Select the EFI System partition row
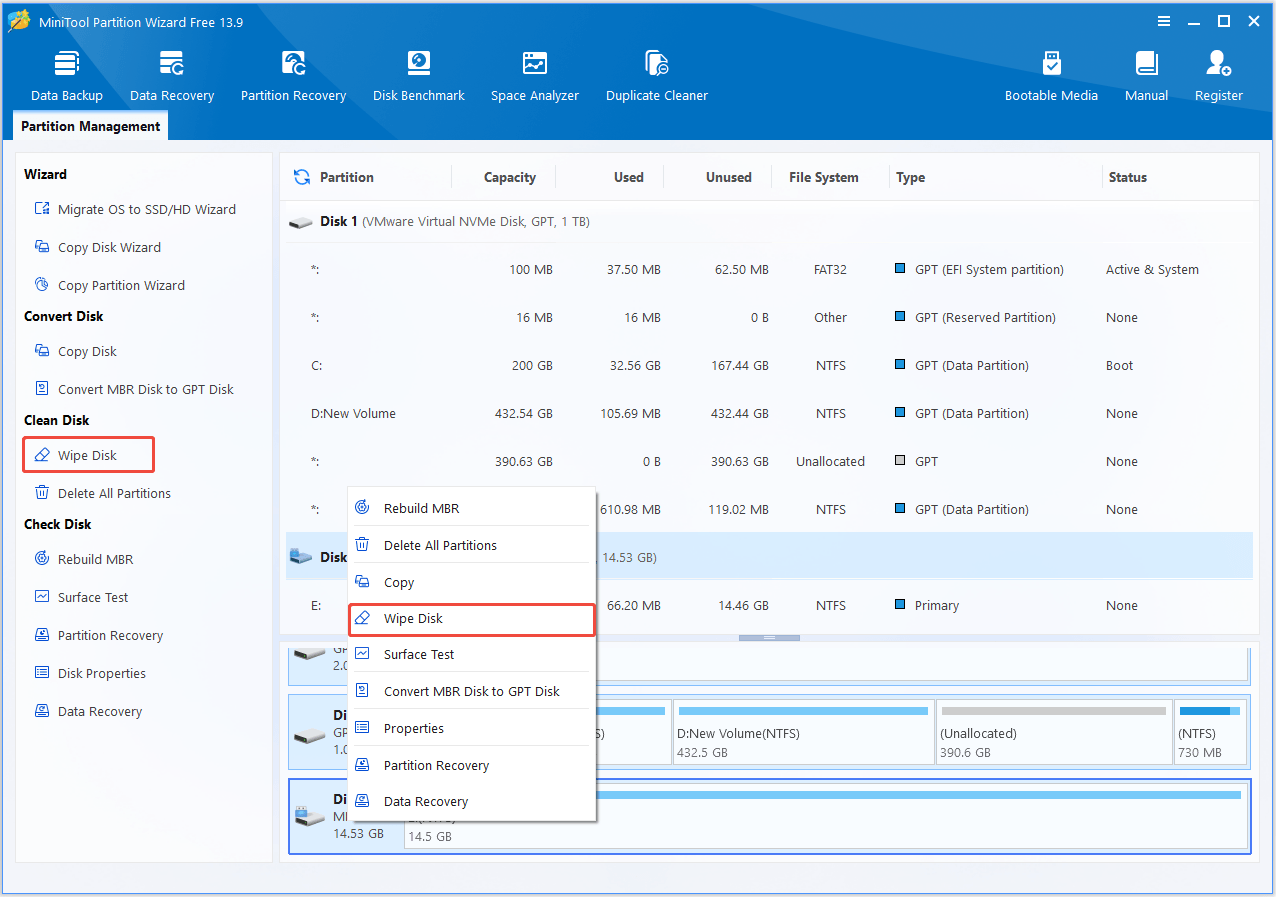 click(x=769, y=269)
